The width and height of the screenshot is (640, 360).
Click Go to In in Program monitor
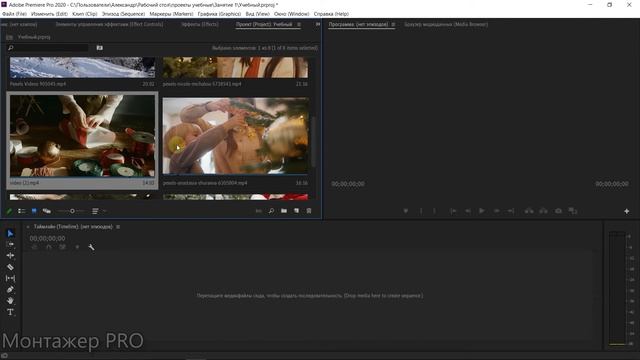[x=453, y=211]
